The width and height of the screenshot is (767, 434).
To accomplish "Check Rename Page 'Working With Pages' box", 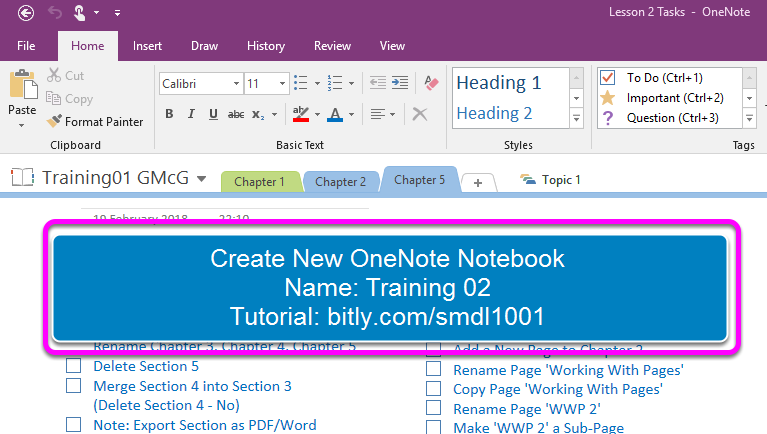I will click(x=433, y=369).
